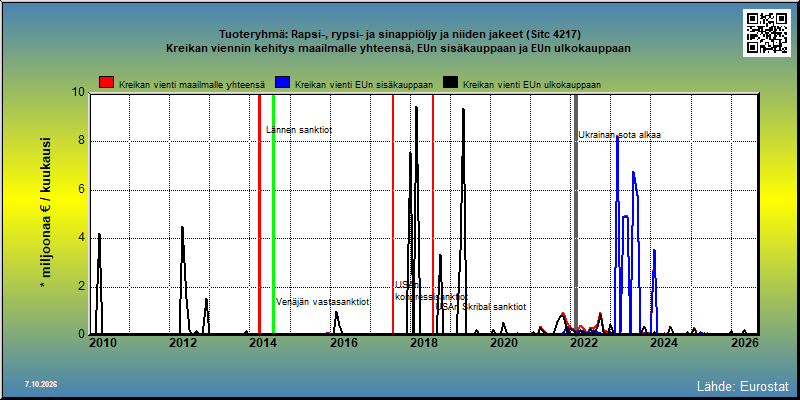Click the Ukrainan sota alkaa label
The width and height of the screenshot is (800, 400).
tap(619, 135)
